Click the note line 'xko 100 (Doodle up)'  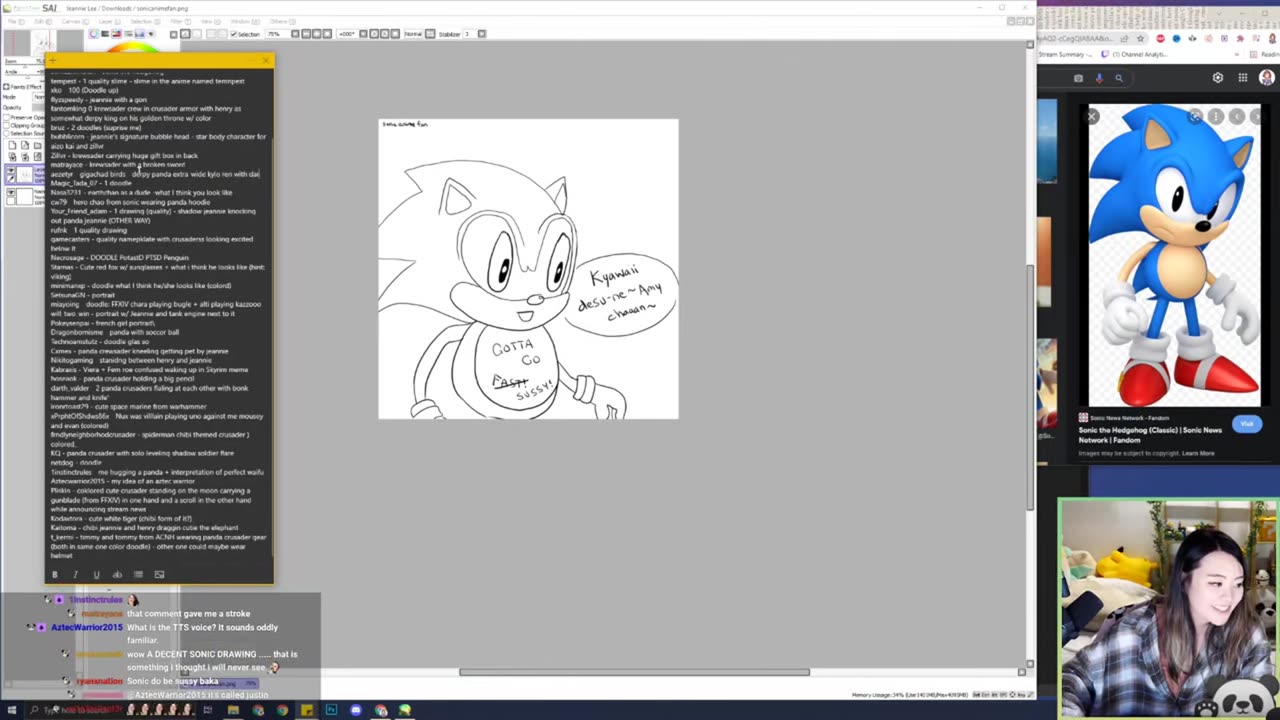coord(84,90)
